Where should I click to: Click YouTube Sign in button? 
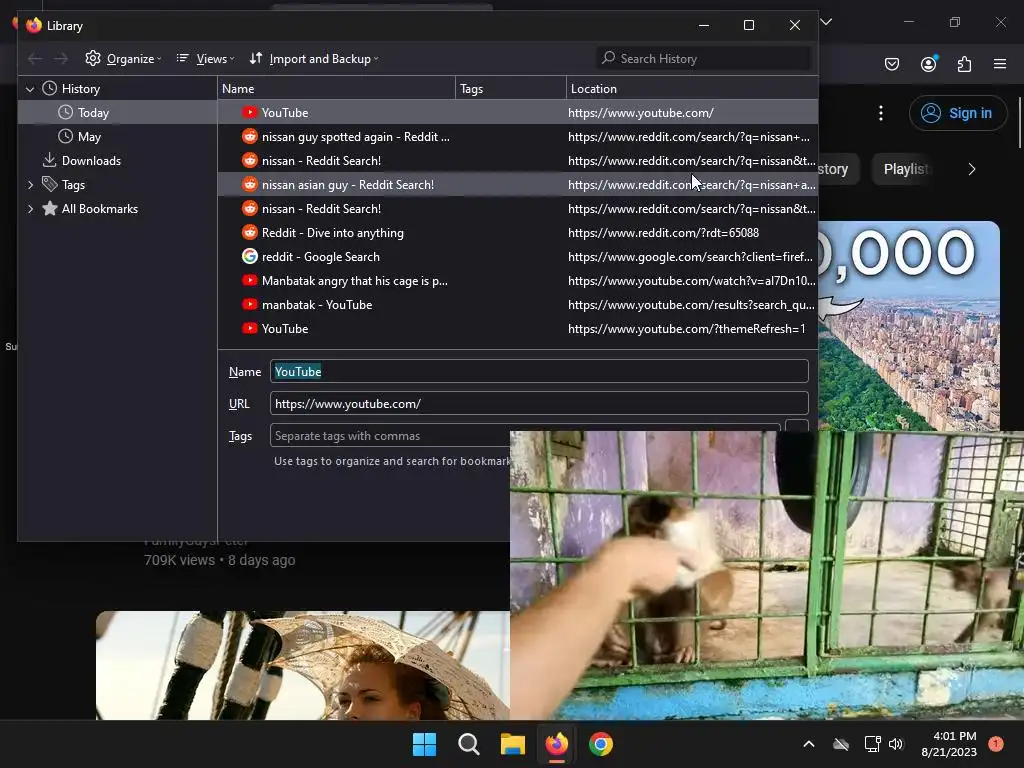[x=957, y=113]
